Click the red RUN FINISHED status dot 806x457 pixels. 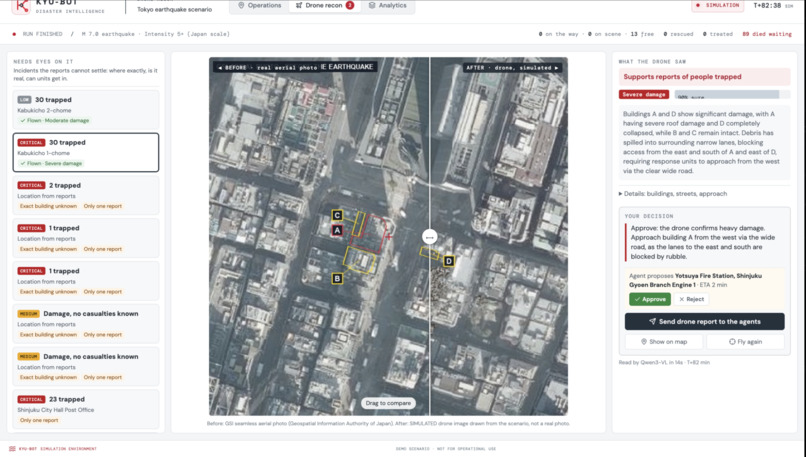14,34
